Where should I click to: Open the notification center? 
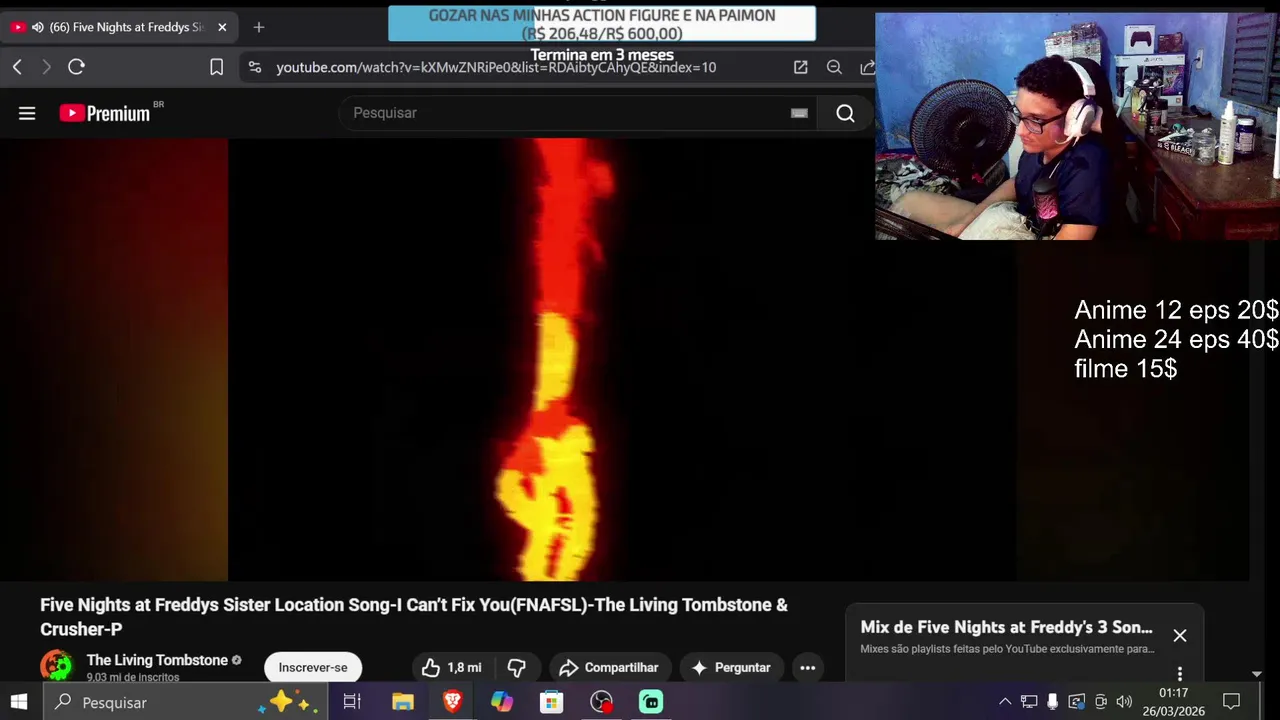coord(1232,702)
